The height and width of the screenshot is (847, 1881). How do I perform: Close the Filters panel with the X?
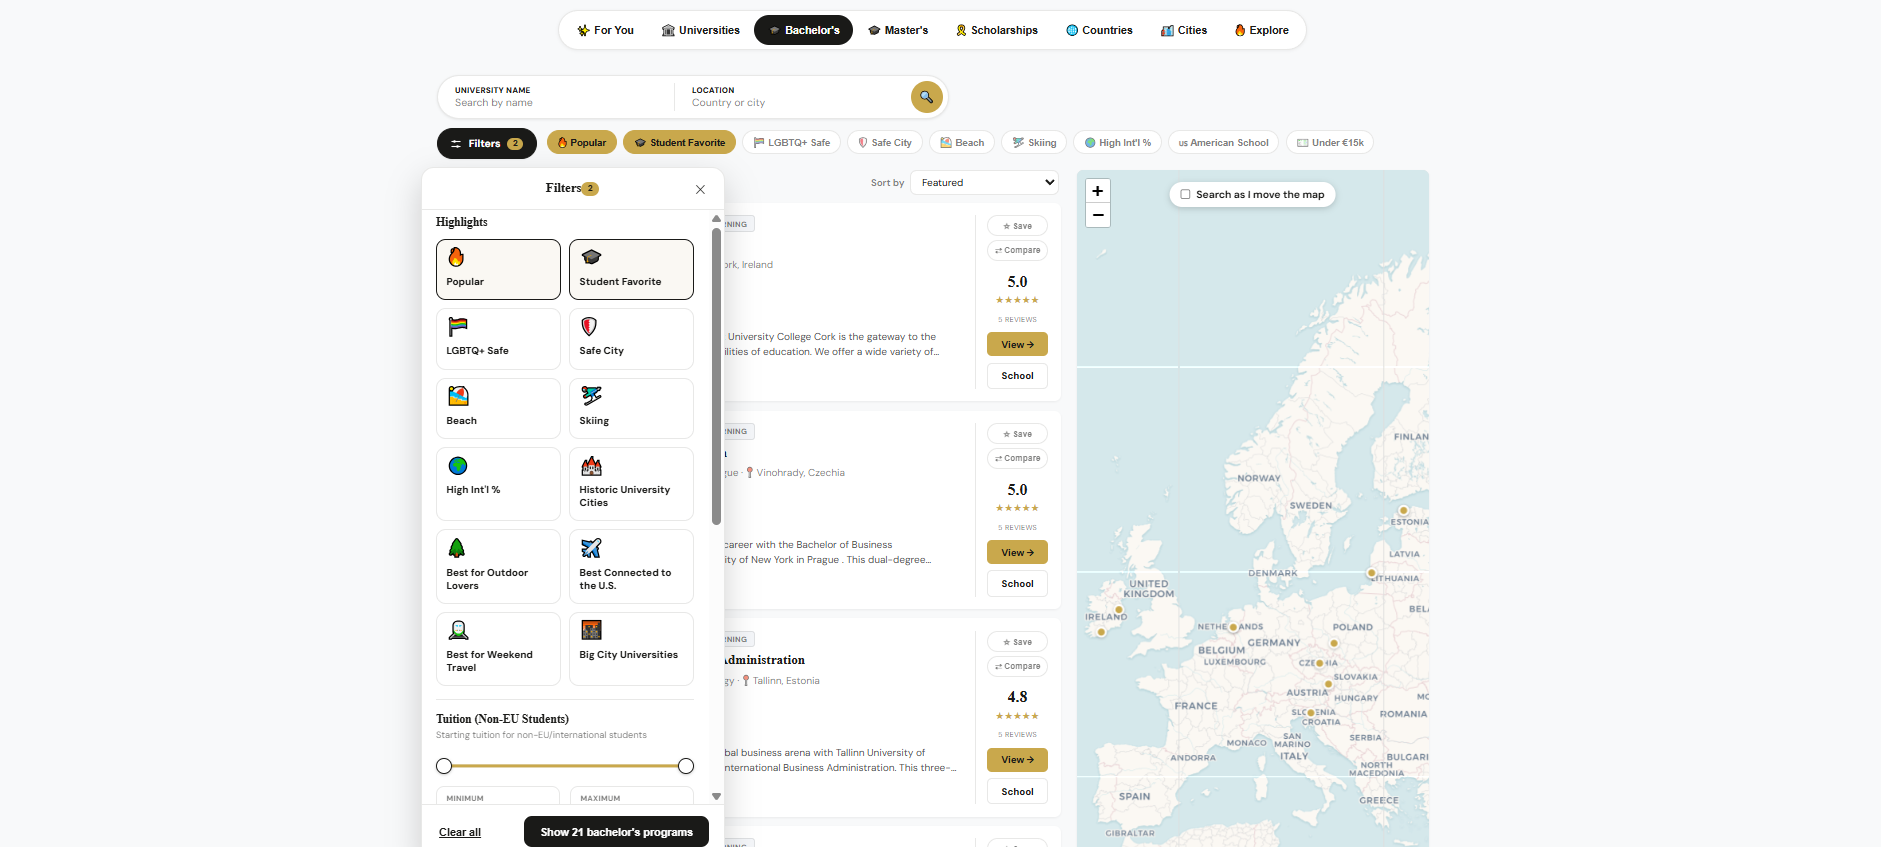(x=700, y=189)
